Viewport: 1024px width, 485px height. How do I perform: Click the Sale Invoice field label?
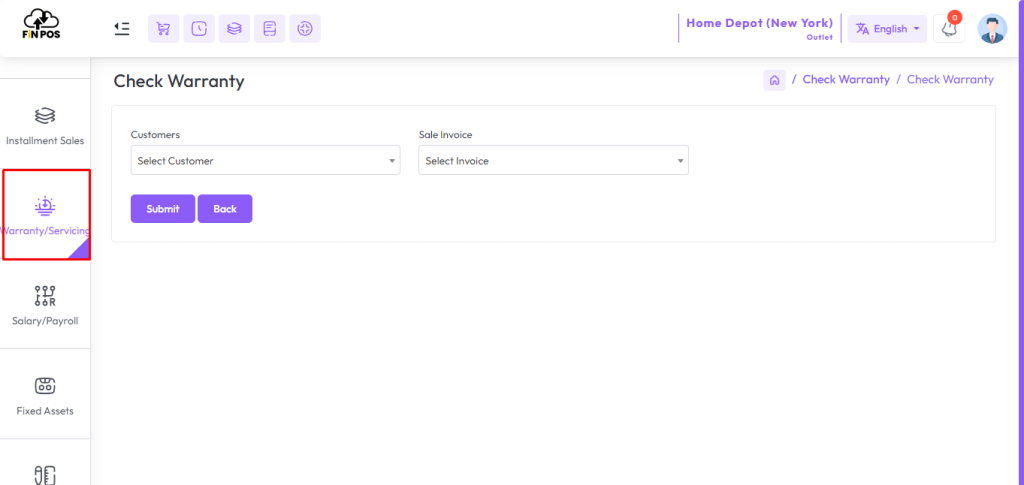(x=445, y=134)
